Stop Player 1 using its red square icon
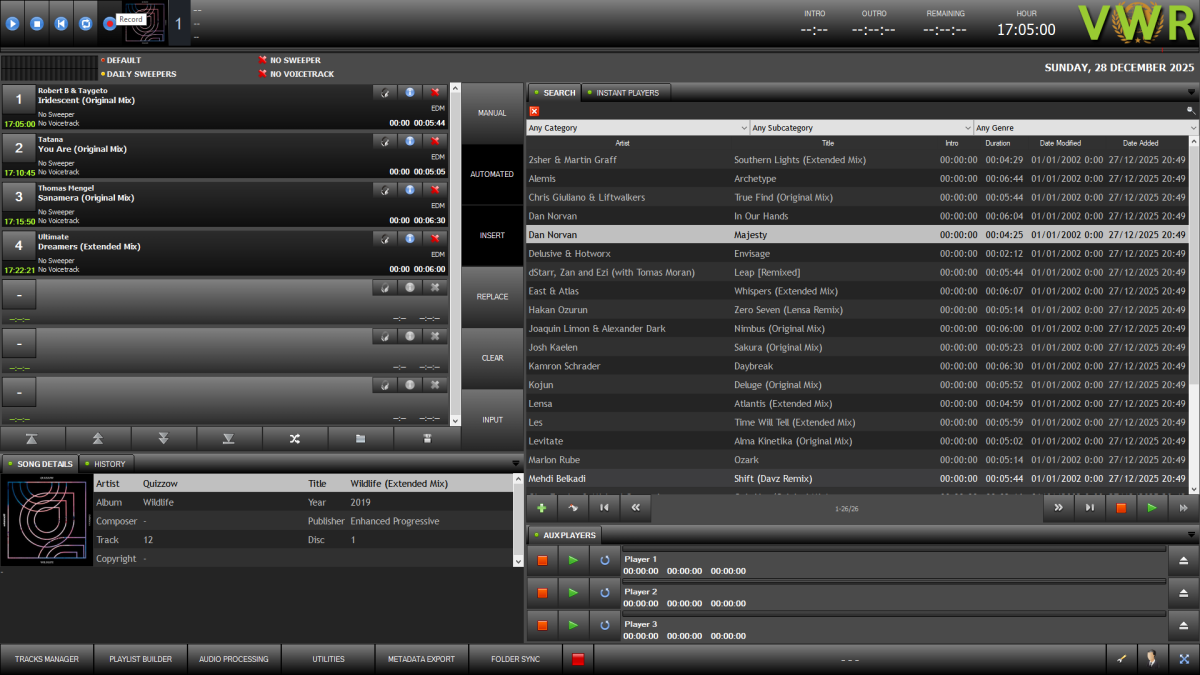 [x=542, y=560]
